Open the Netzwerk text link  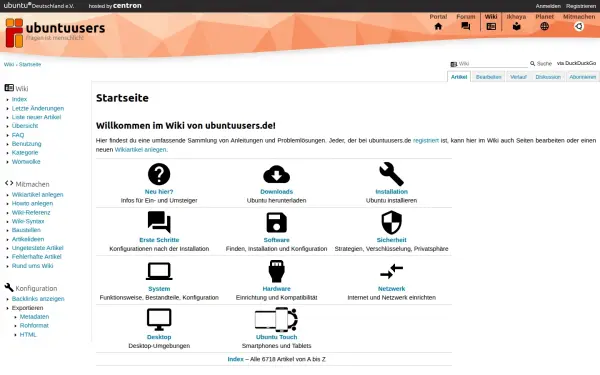coord(391,289)
